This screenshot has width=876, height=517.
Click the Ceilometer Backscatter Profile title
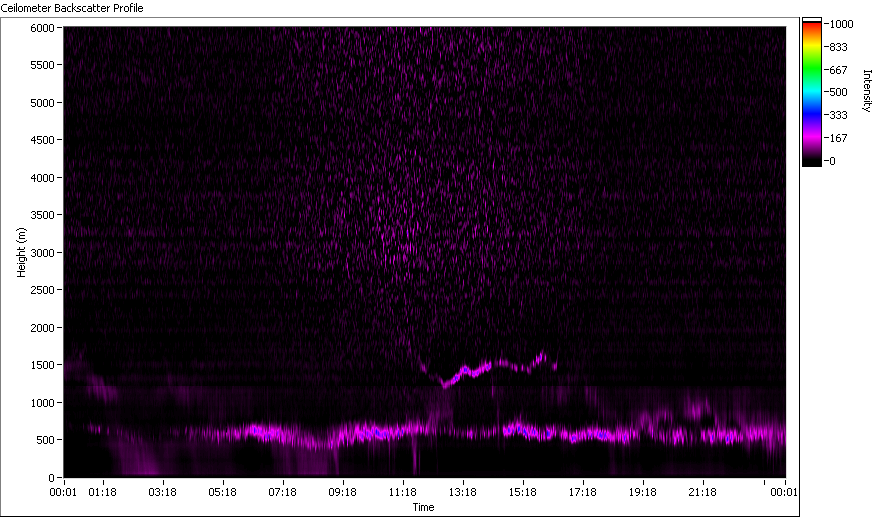pos(72,8)
